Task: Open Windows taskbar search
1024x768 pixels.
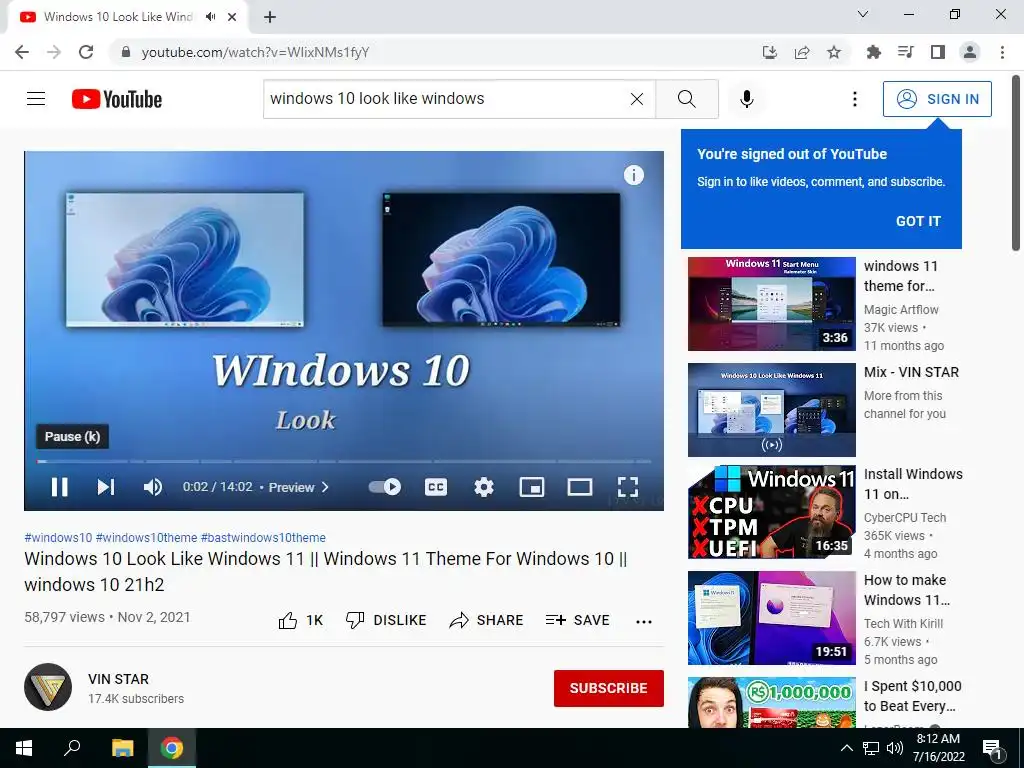Action: click(72, 748)
